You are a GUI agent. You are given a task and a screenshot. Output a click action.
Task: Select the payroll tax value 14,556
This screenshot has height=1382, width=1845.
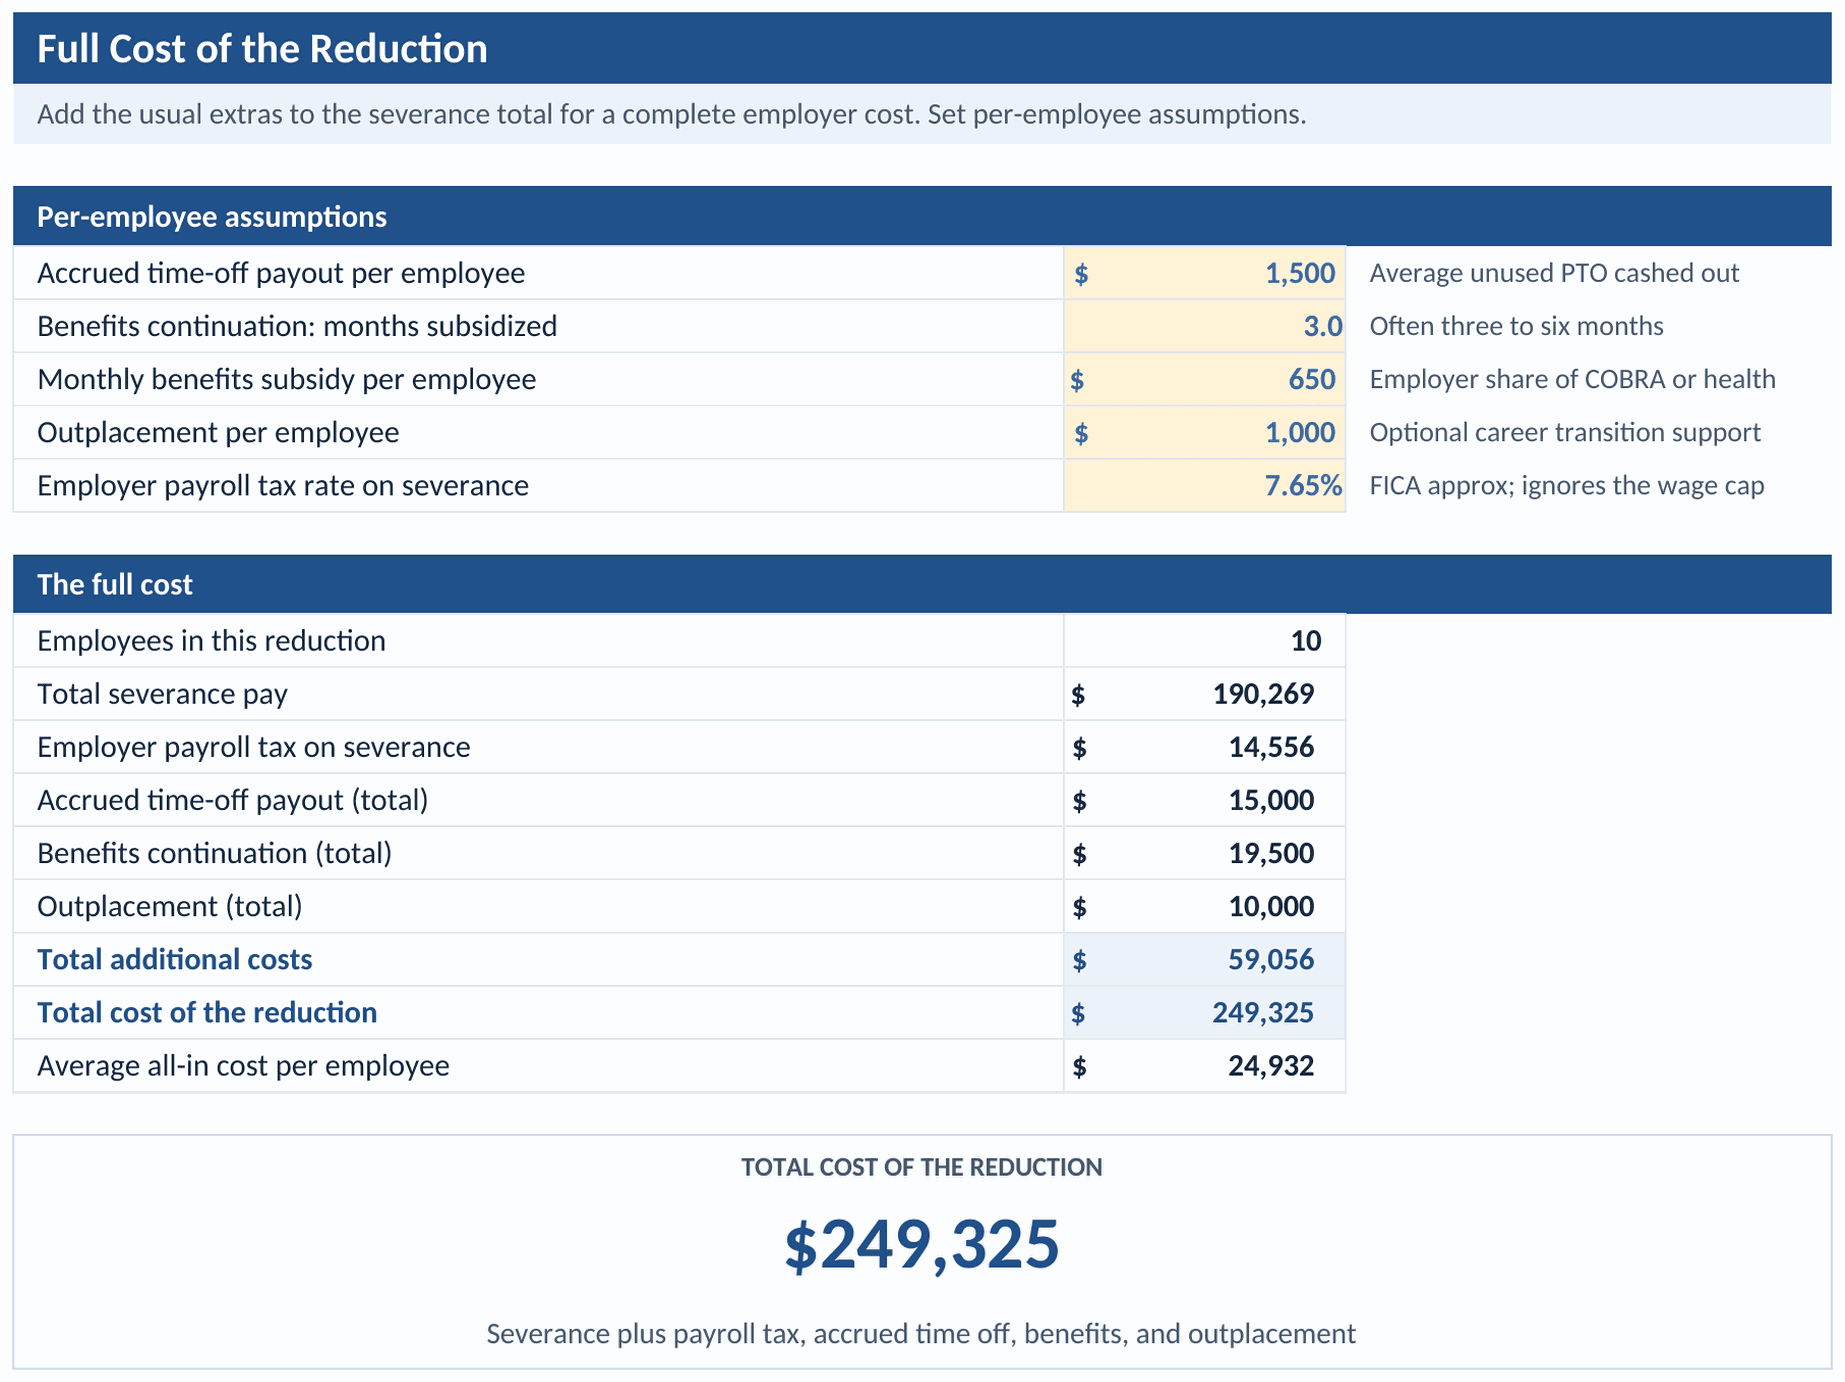(x=1204, y=747)
